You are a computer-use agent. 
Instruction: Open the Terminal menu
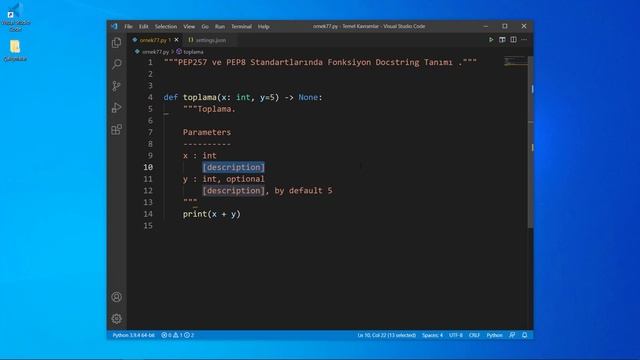241,26
